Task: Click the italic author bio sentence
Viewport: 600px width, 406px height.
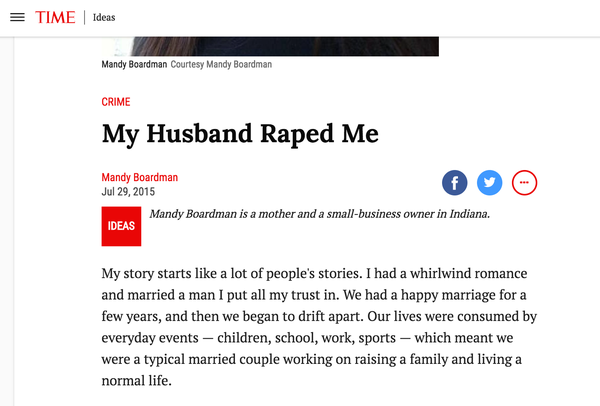Action: pyautogui.click(x=318, y=214)
